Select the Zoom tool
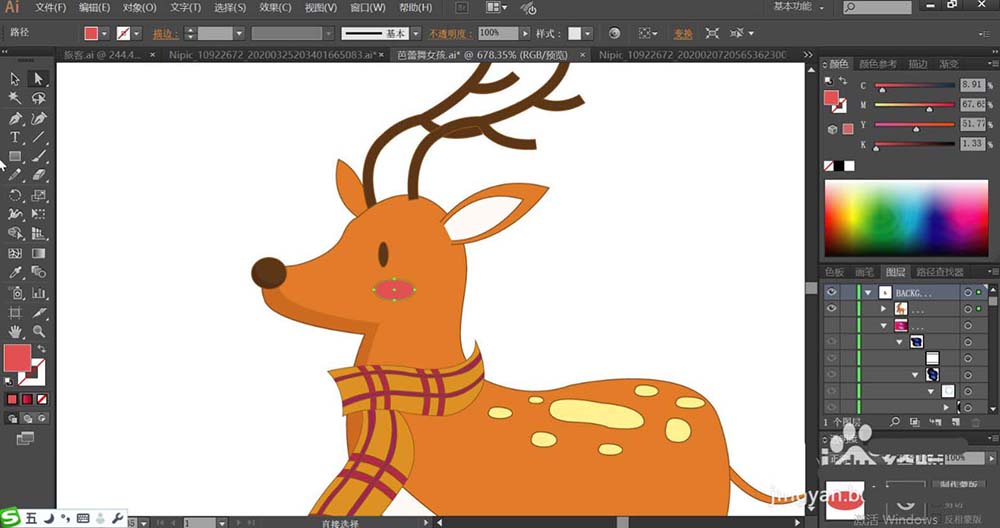Viewport: 1000px width, 528px height. (x=39, y=331)
